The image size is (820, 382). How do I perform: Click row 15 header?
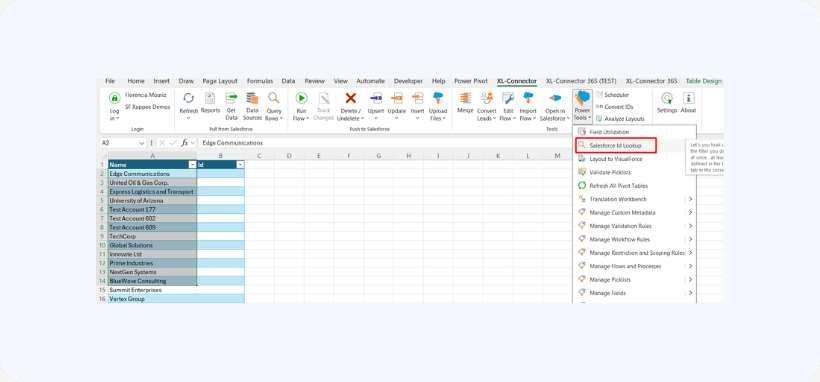coord(102,290)
